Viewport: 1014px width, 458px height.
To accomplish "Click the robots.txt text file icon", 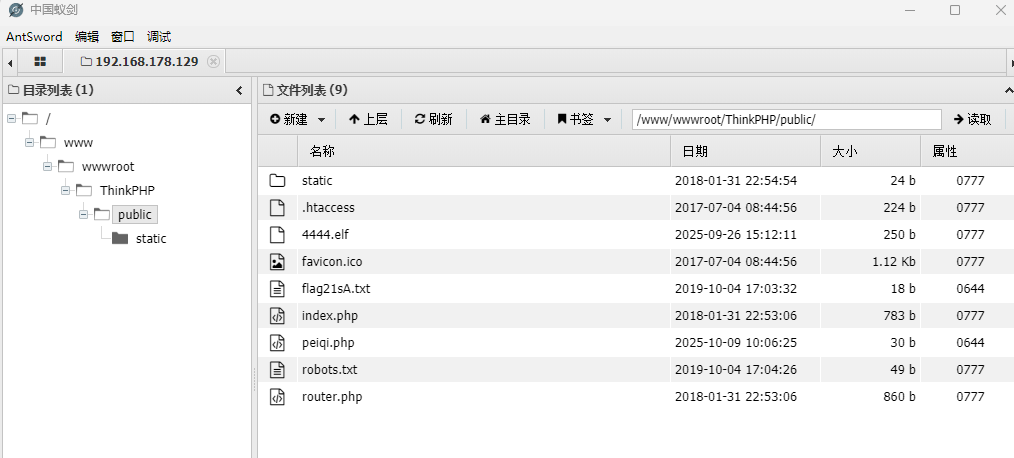I will 277,369.
